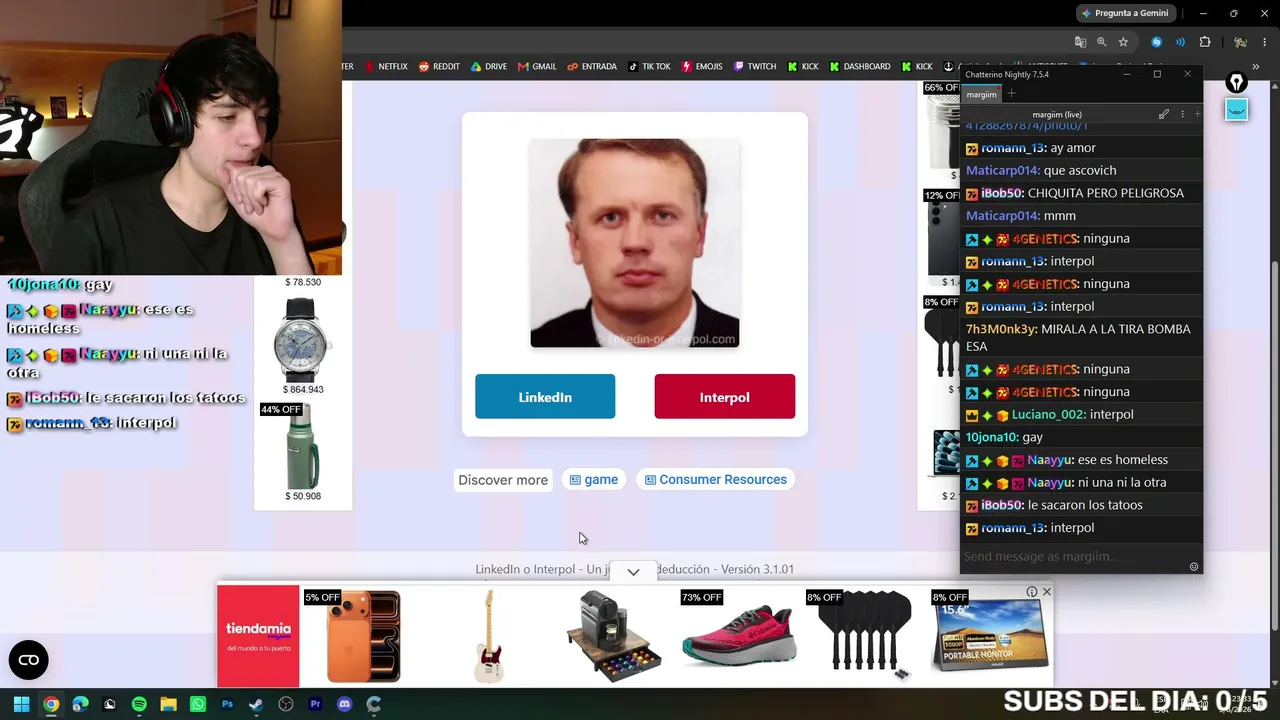Click 7h3M0nk3y username in Chatterino chat
Image resolution: width=1280 pixels, height=720 pixels.
[x=1000, y=329]
